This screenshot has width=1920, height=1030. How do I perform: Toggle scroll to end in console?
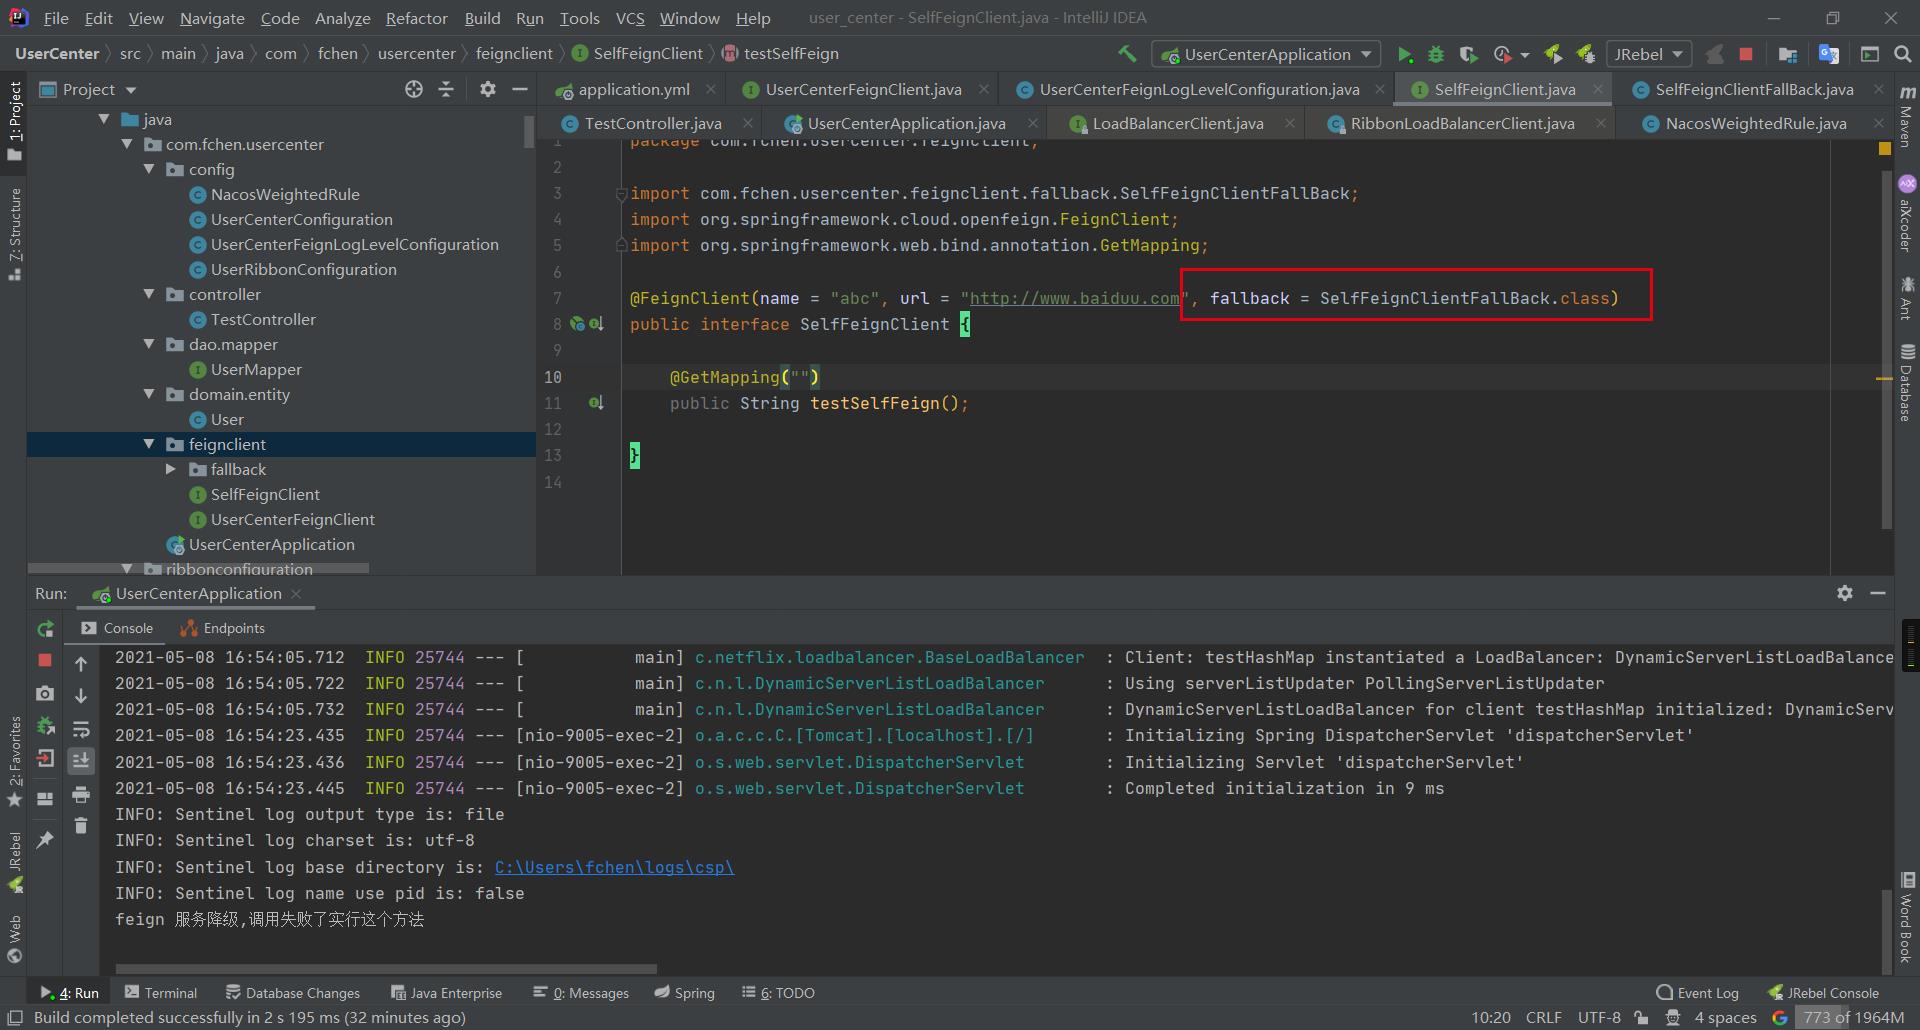81,760
